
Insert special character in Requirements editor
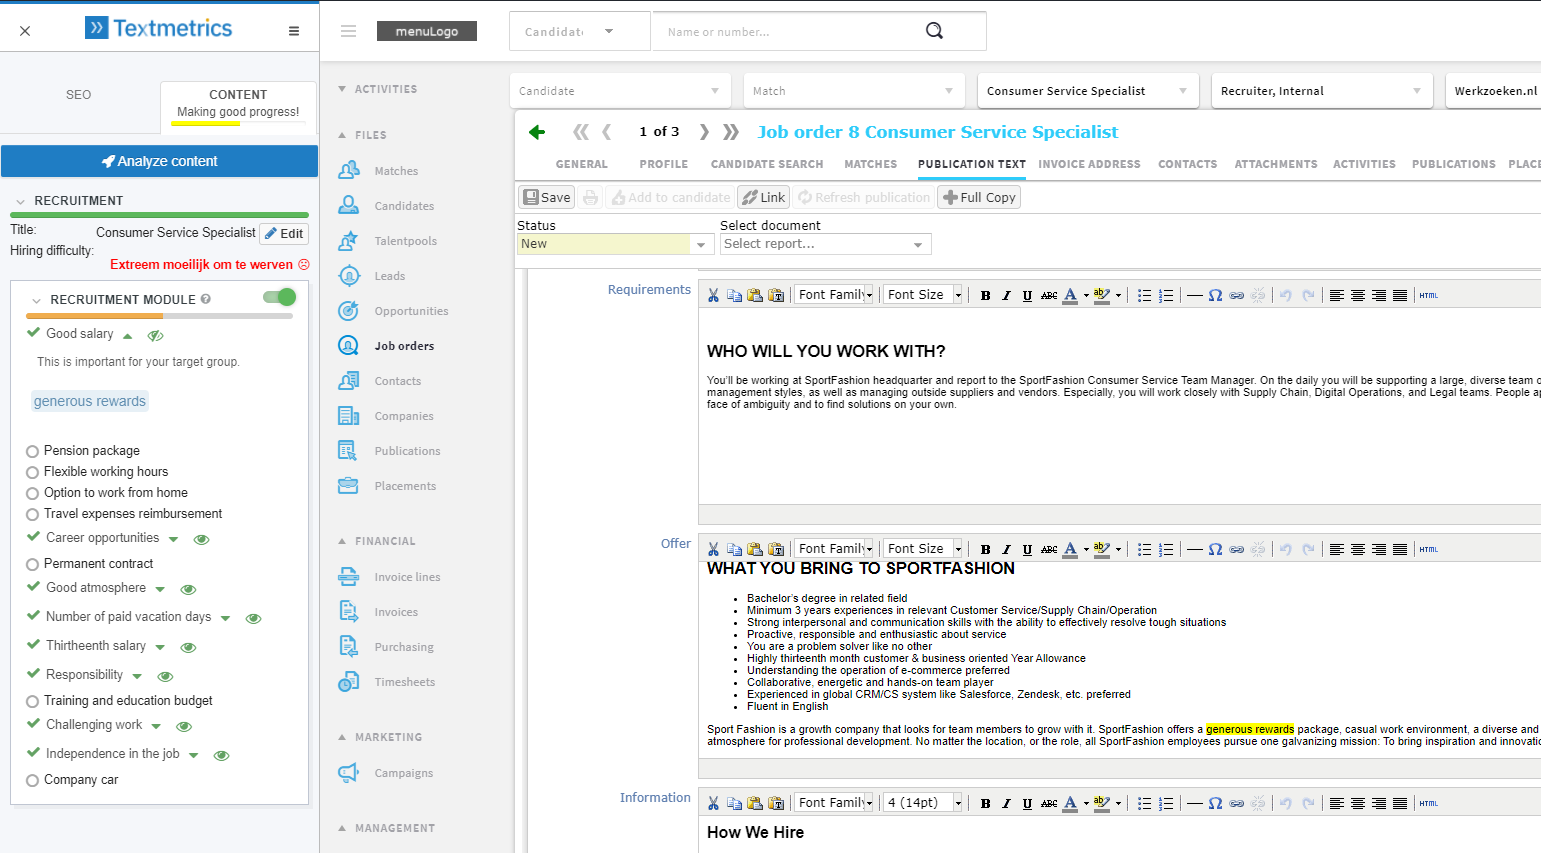[x=1215, y=295]
